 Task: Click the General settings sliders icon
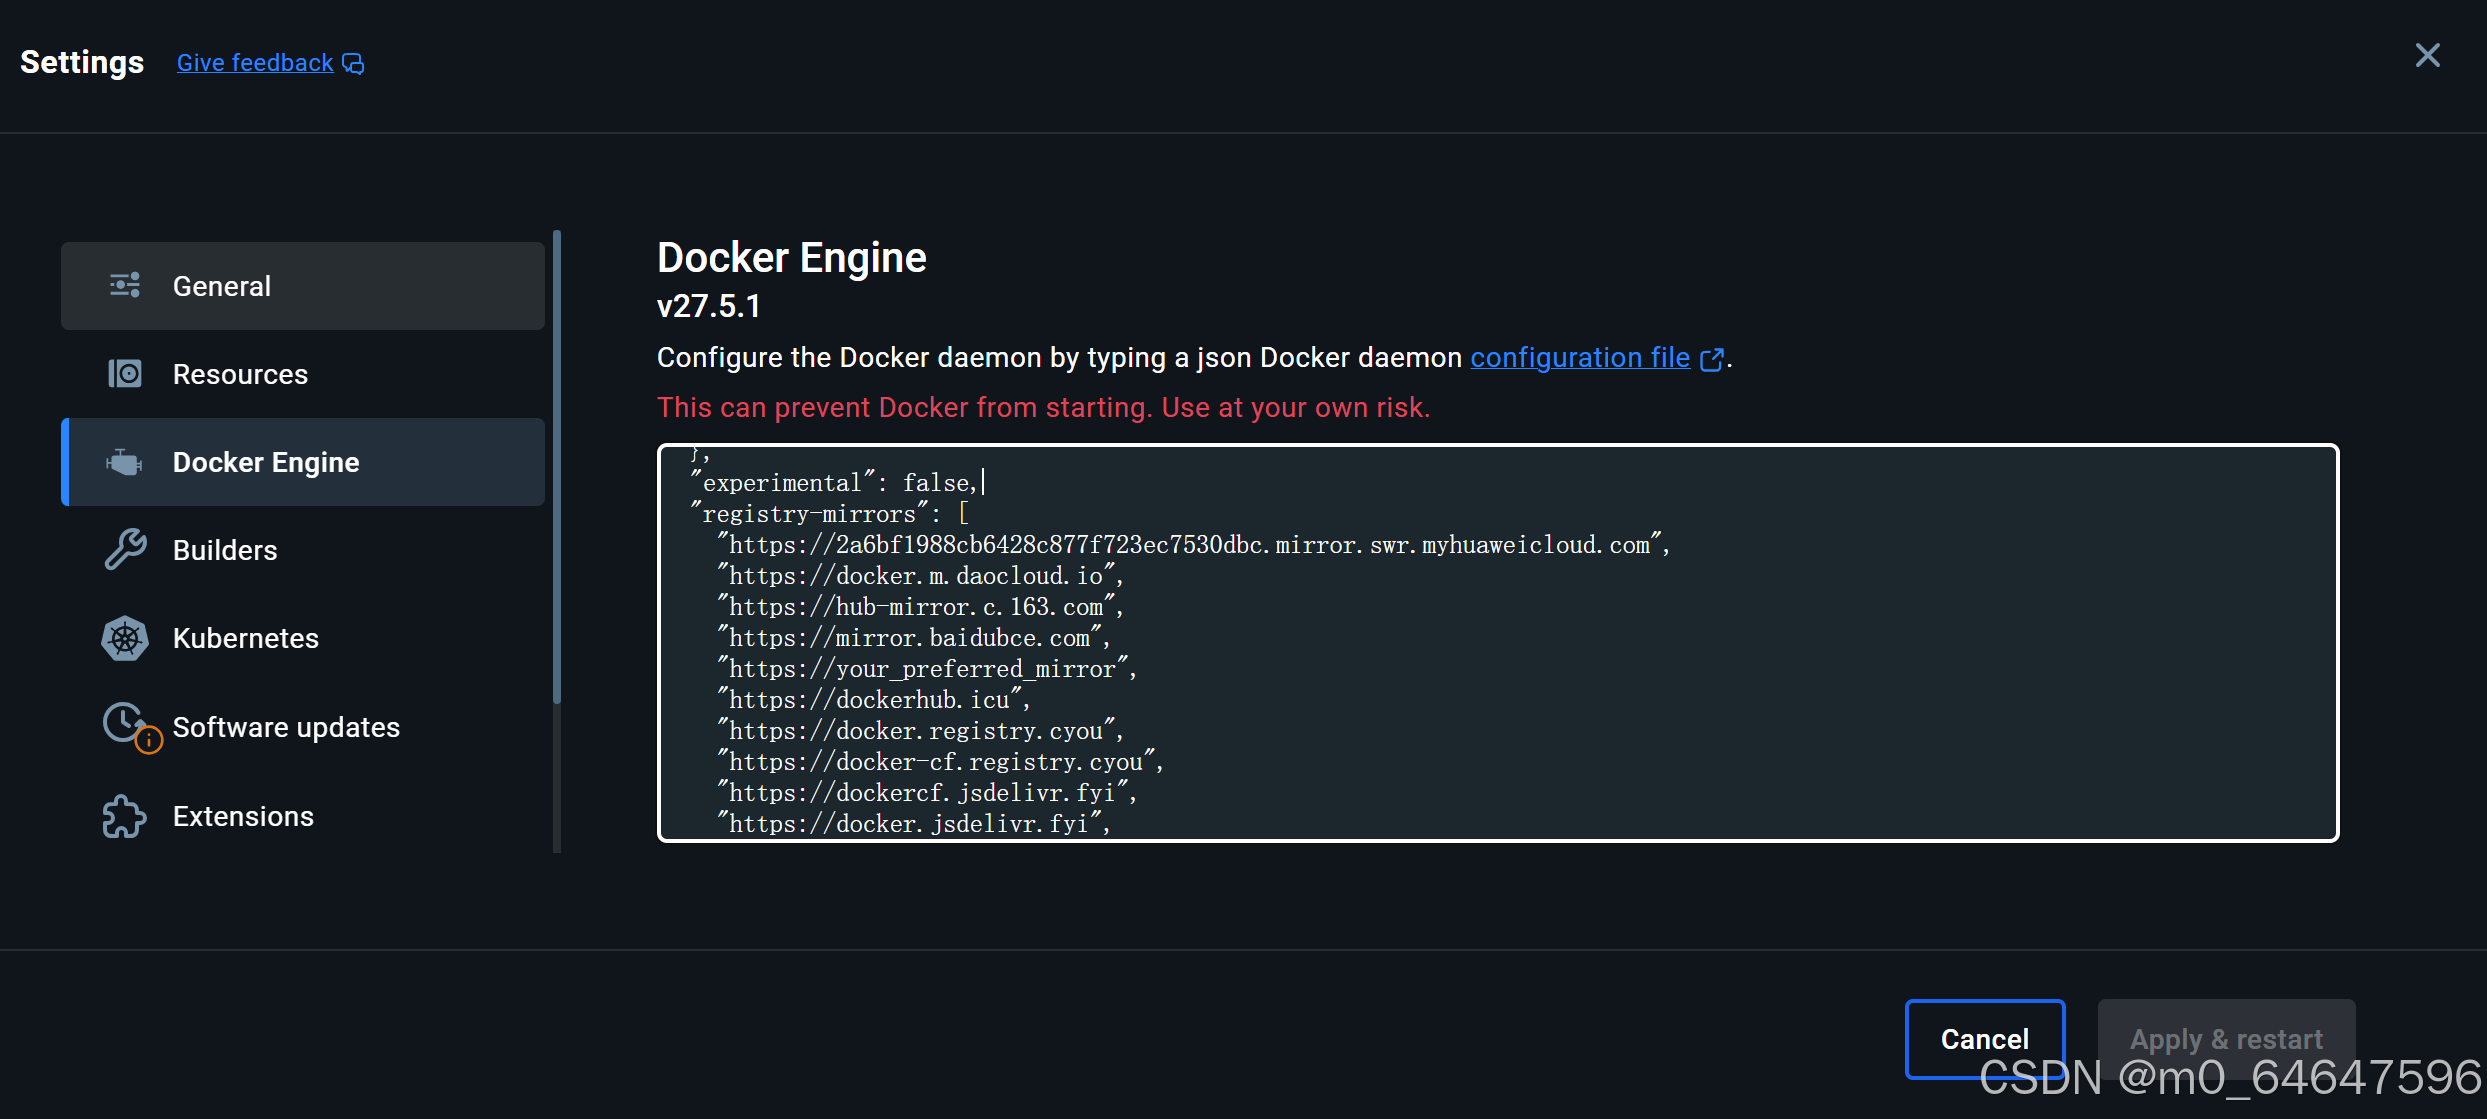(125, 286)
